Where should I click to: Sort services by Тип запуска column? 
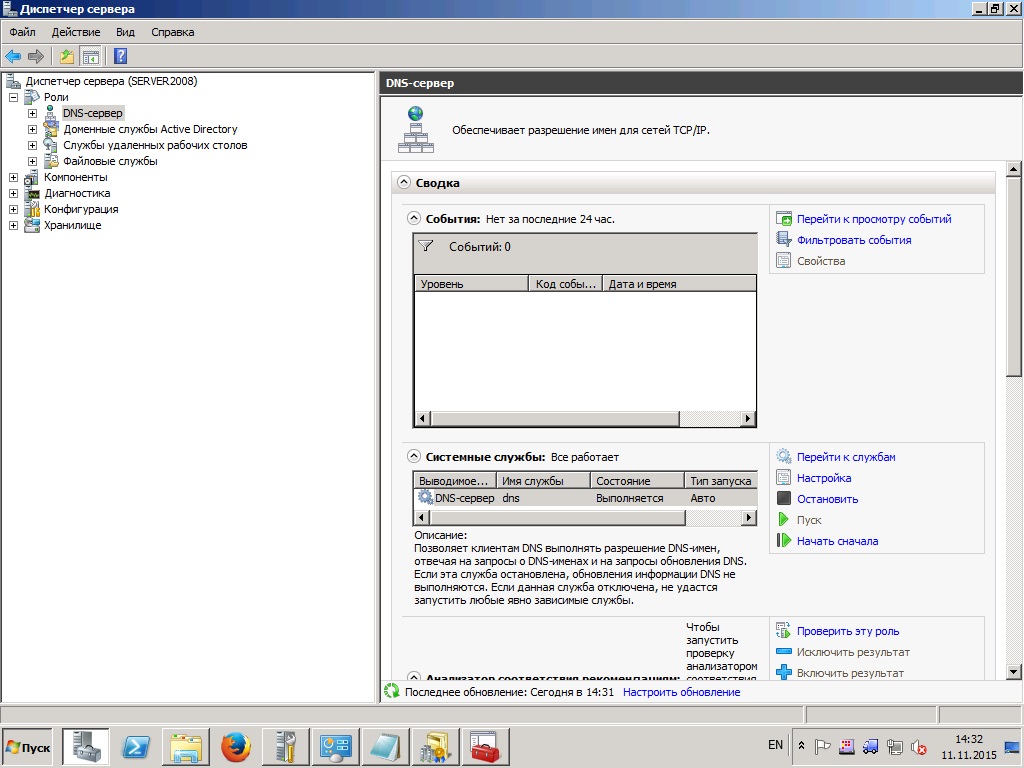coord(721,481)
